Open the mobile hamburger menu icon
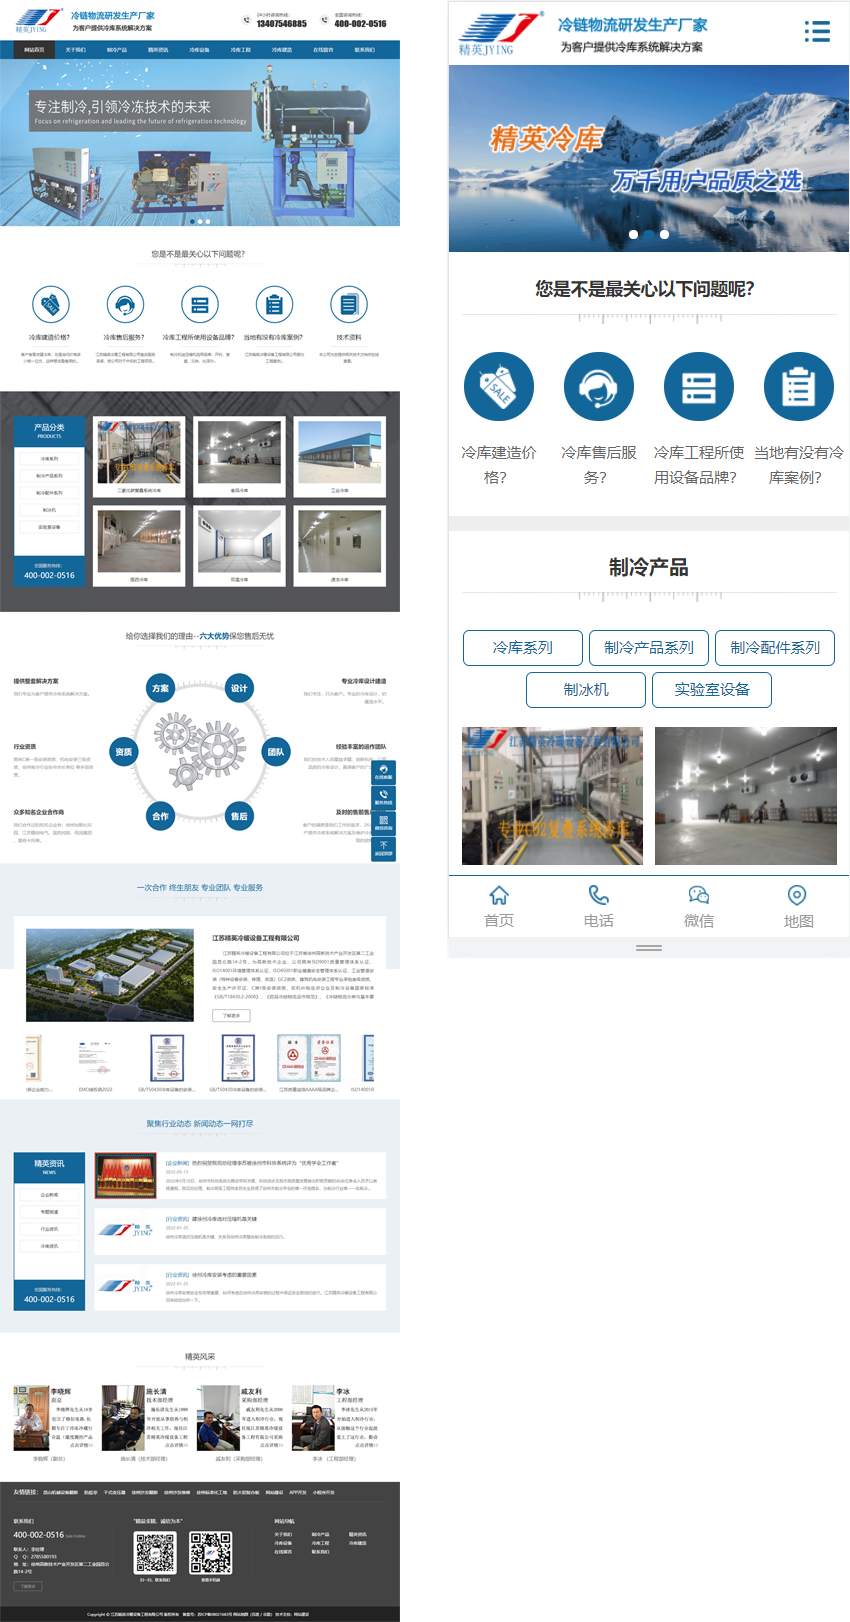 point(817,32)
